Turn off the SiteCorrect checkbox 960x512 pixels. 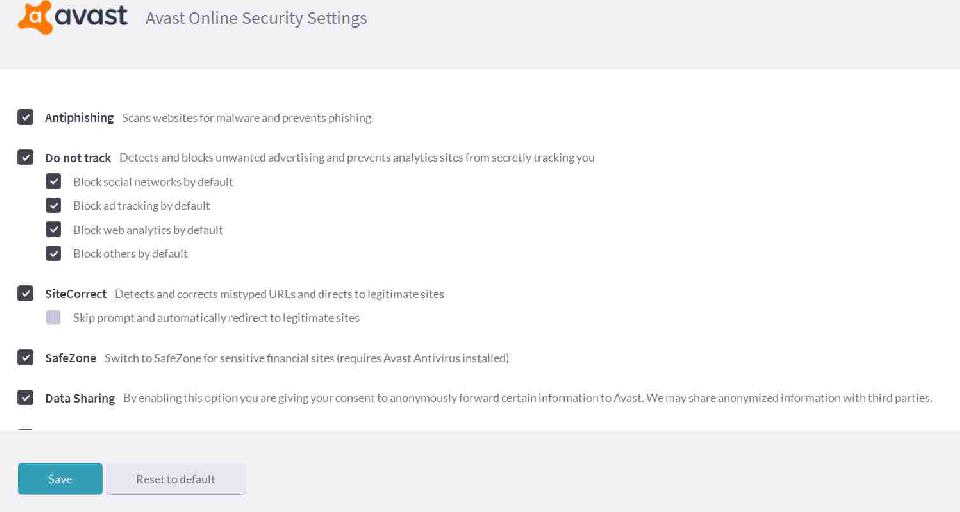coord(25,294)
